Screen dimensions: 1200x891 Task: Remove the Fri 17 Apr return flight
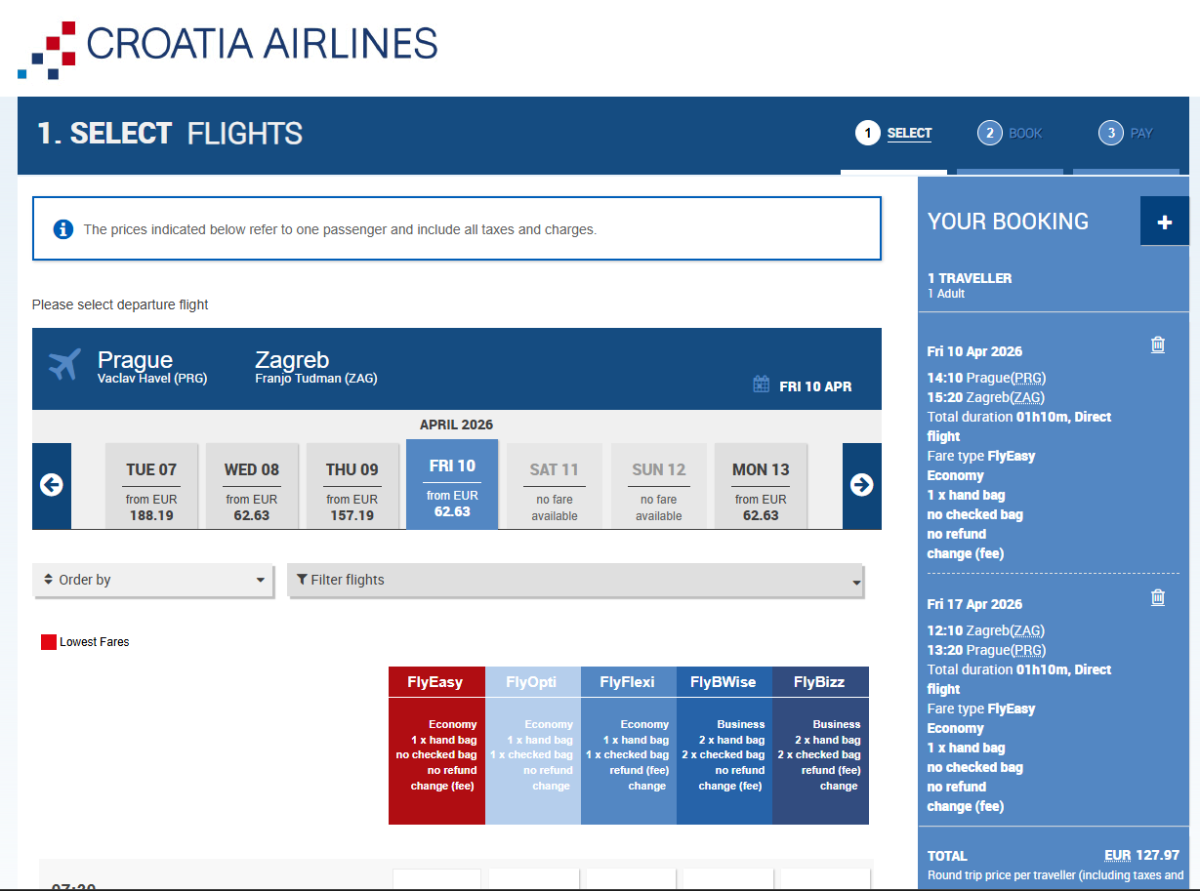coord(1157,598)
